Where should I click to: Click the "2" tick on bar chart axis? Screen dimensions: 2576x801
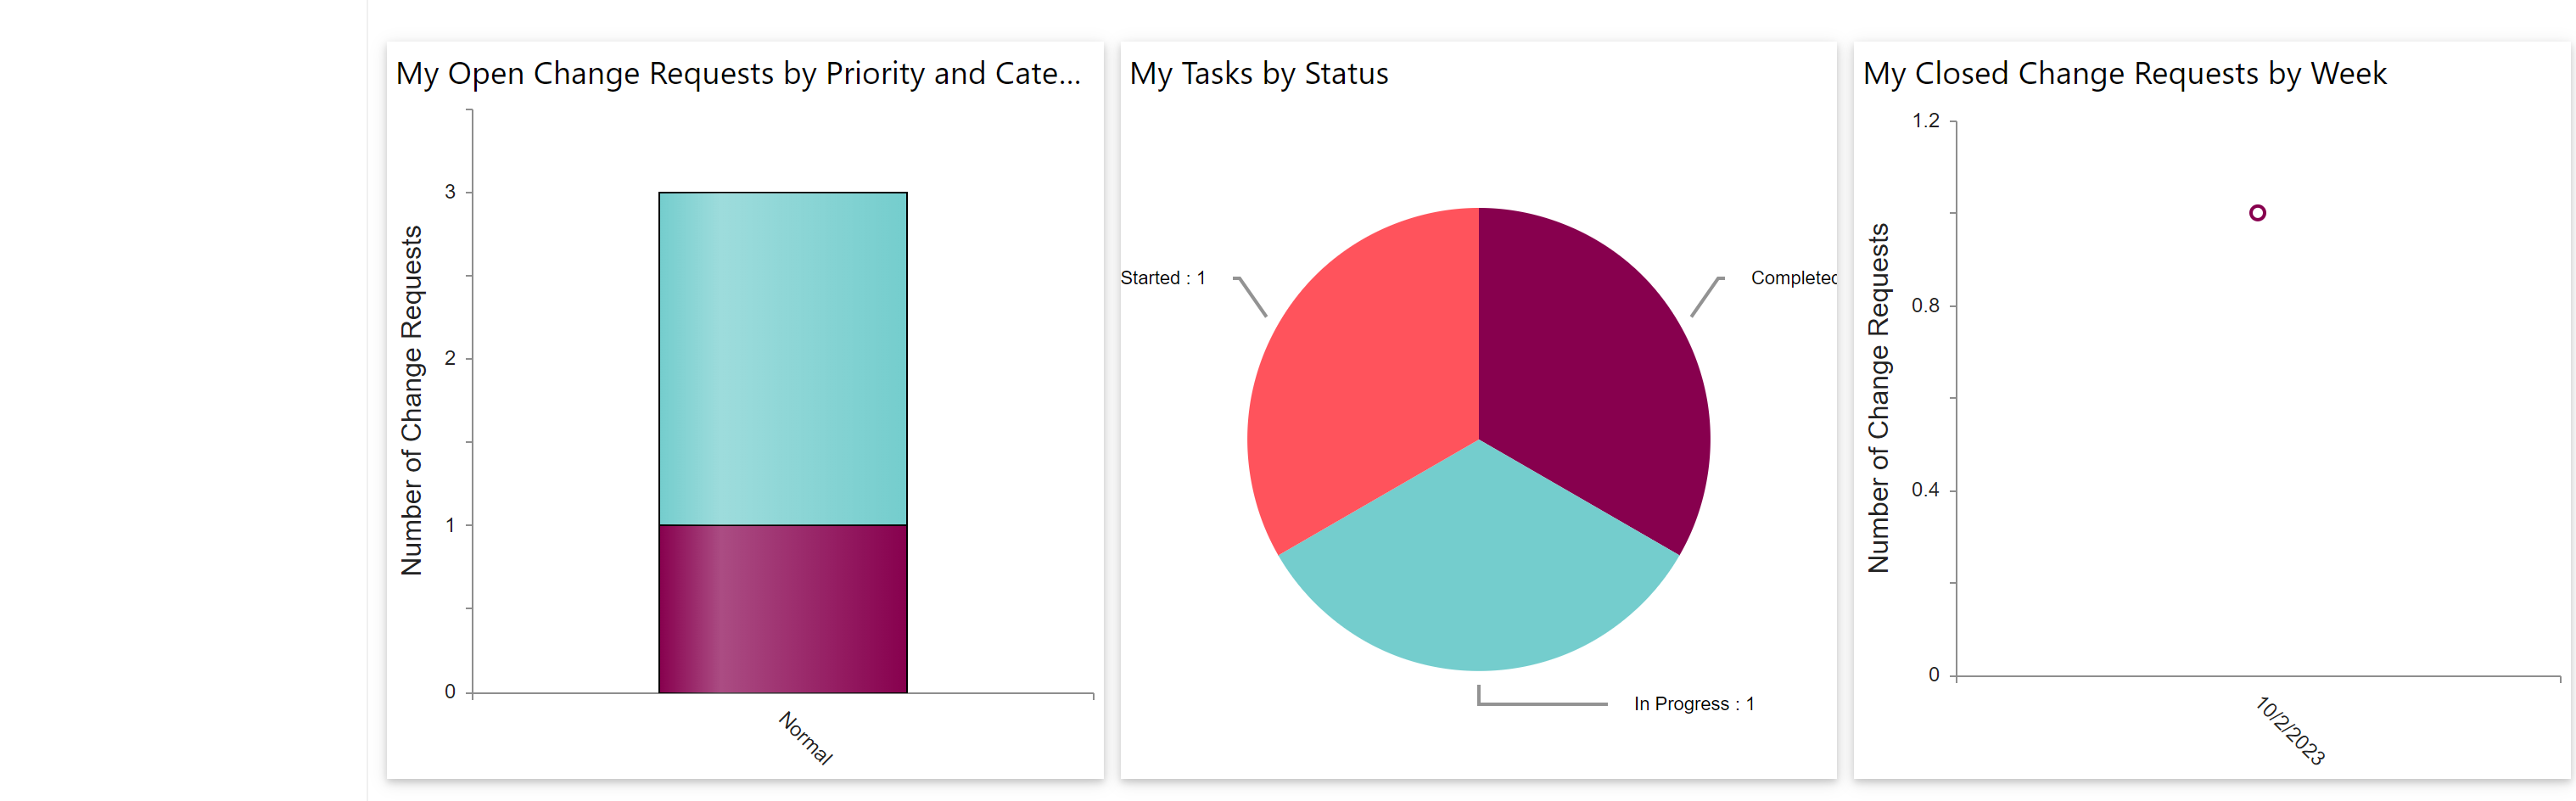click(x=450, y=358)
